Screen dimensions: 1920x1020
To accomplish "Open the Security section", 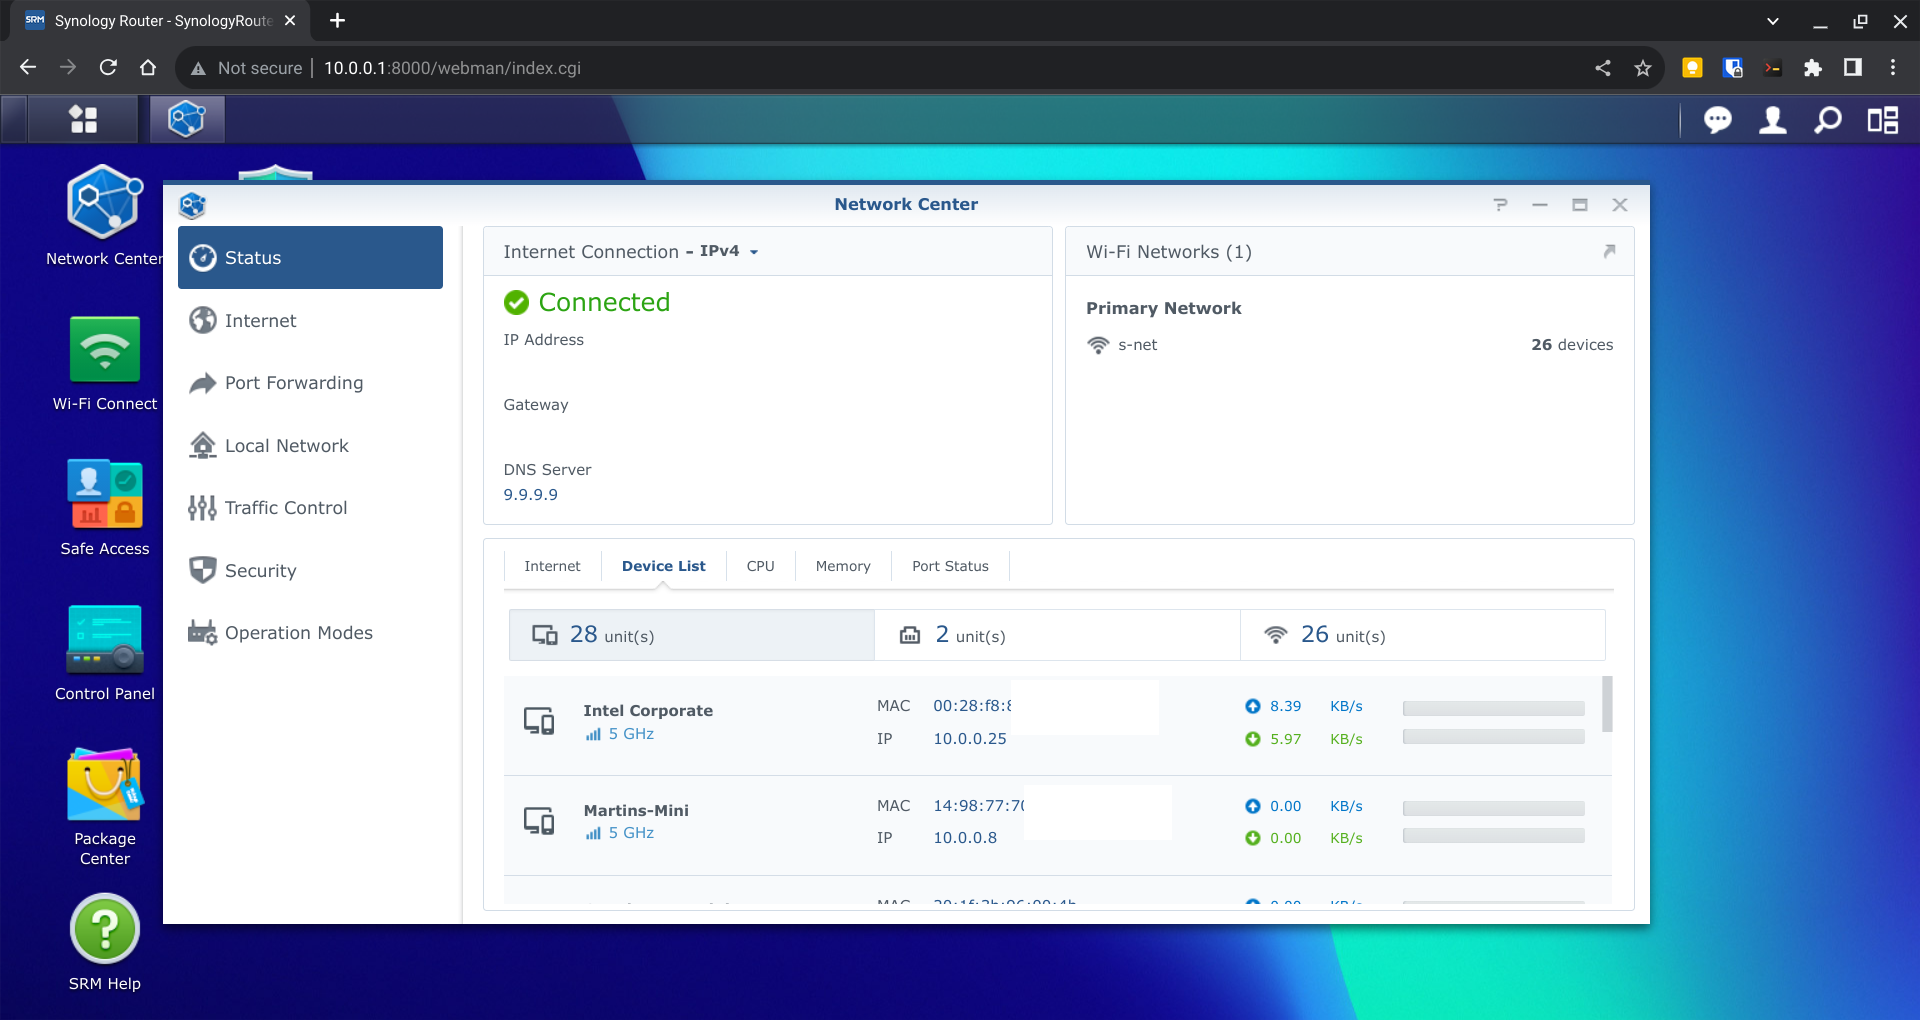I will (x=310, y=570).
